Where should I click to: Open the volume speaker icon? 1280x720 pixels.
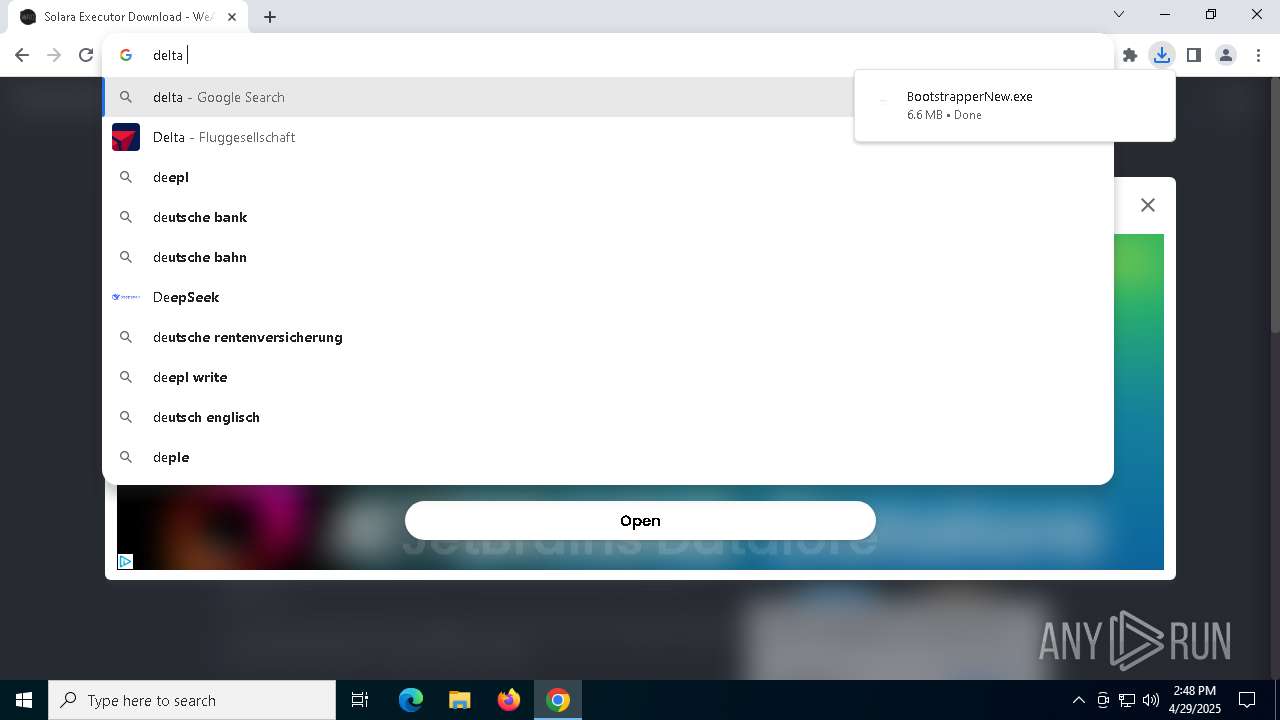click(1151, 700)
